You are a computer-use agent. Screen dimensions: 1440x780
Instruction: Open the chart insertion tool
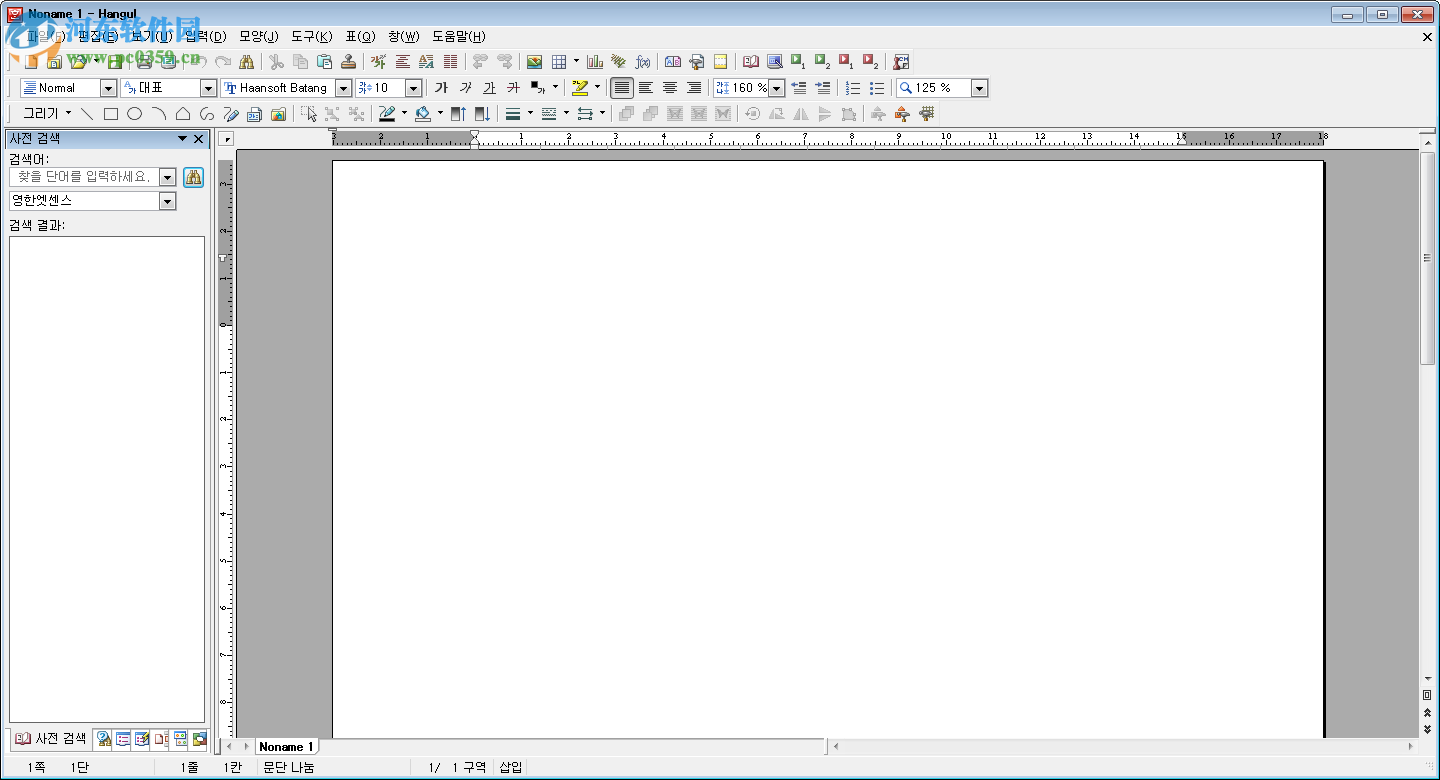coord(595,62)
